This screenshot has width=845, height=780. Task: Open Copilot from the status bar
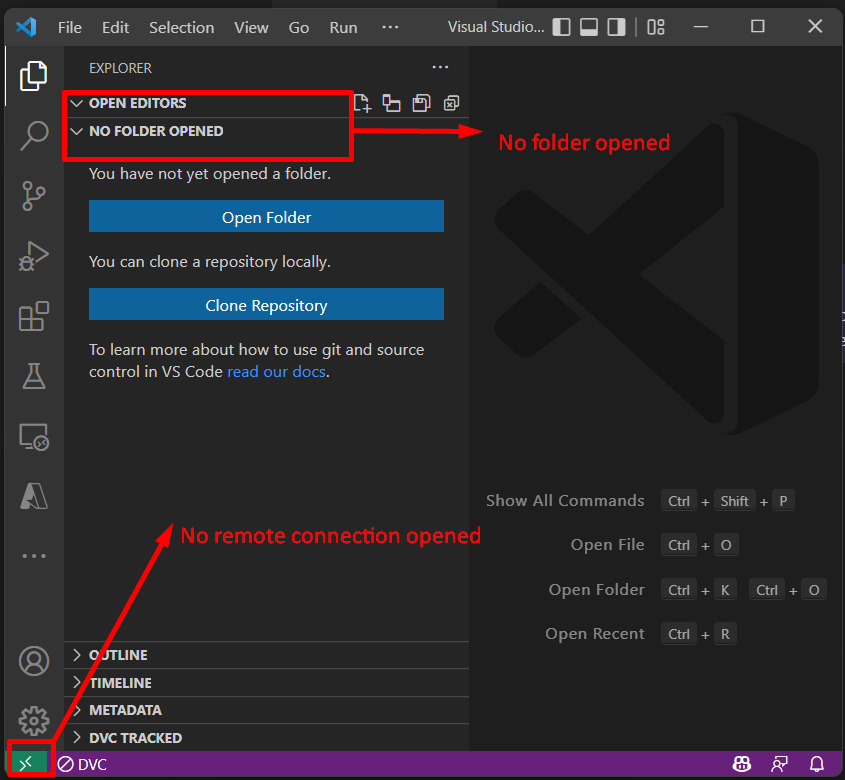[x=741, y=763]
